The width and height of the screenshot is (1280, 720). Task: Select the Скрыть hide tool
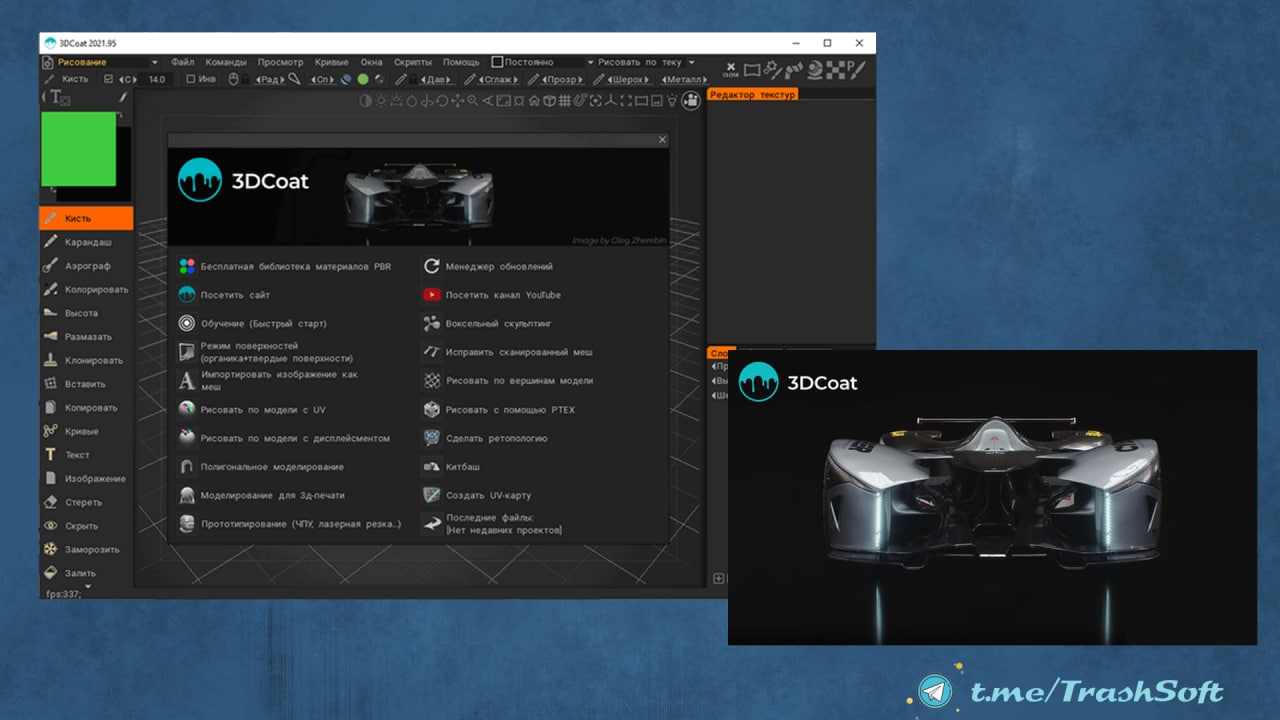[x=86, y=526]
